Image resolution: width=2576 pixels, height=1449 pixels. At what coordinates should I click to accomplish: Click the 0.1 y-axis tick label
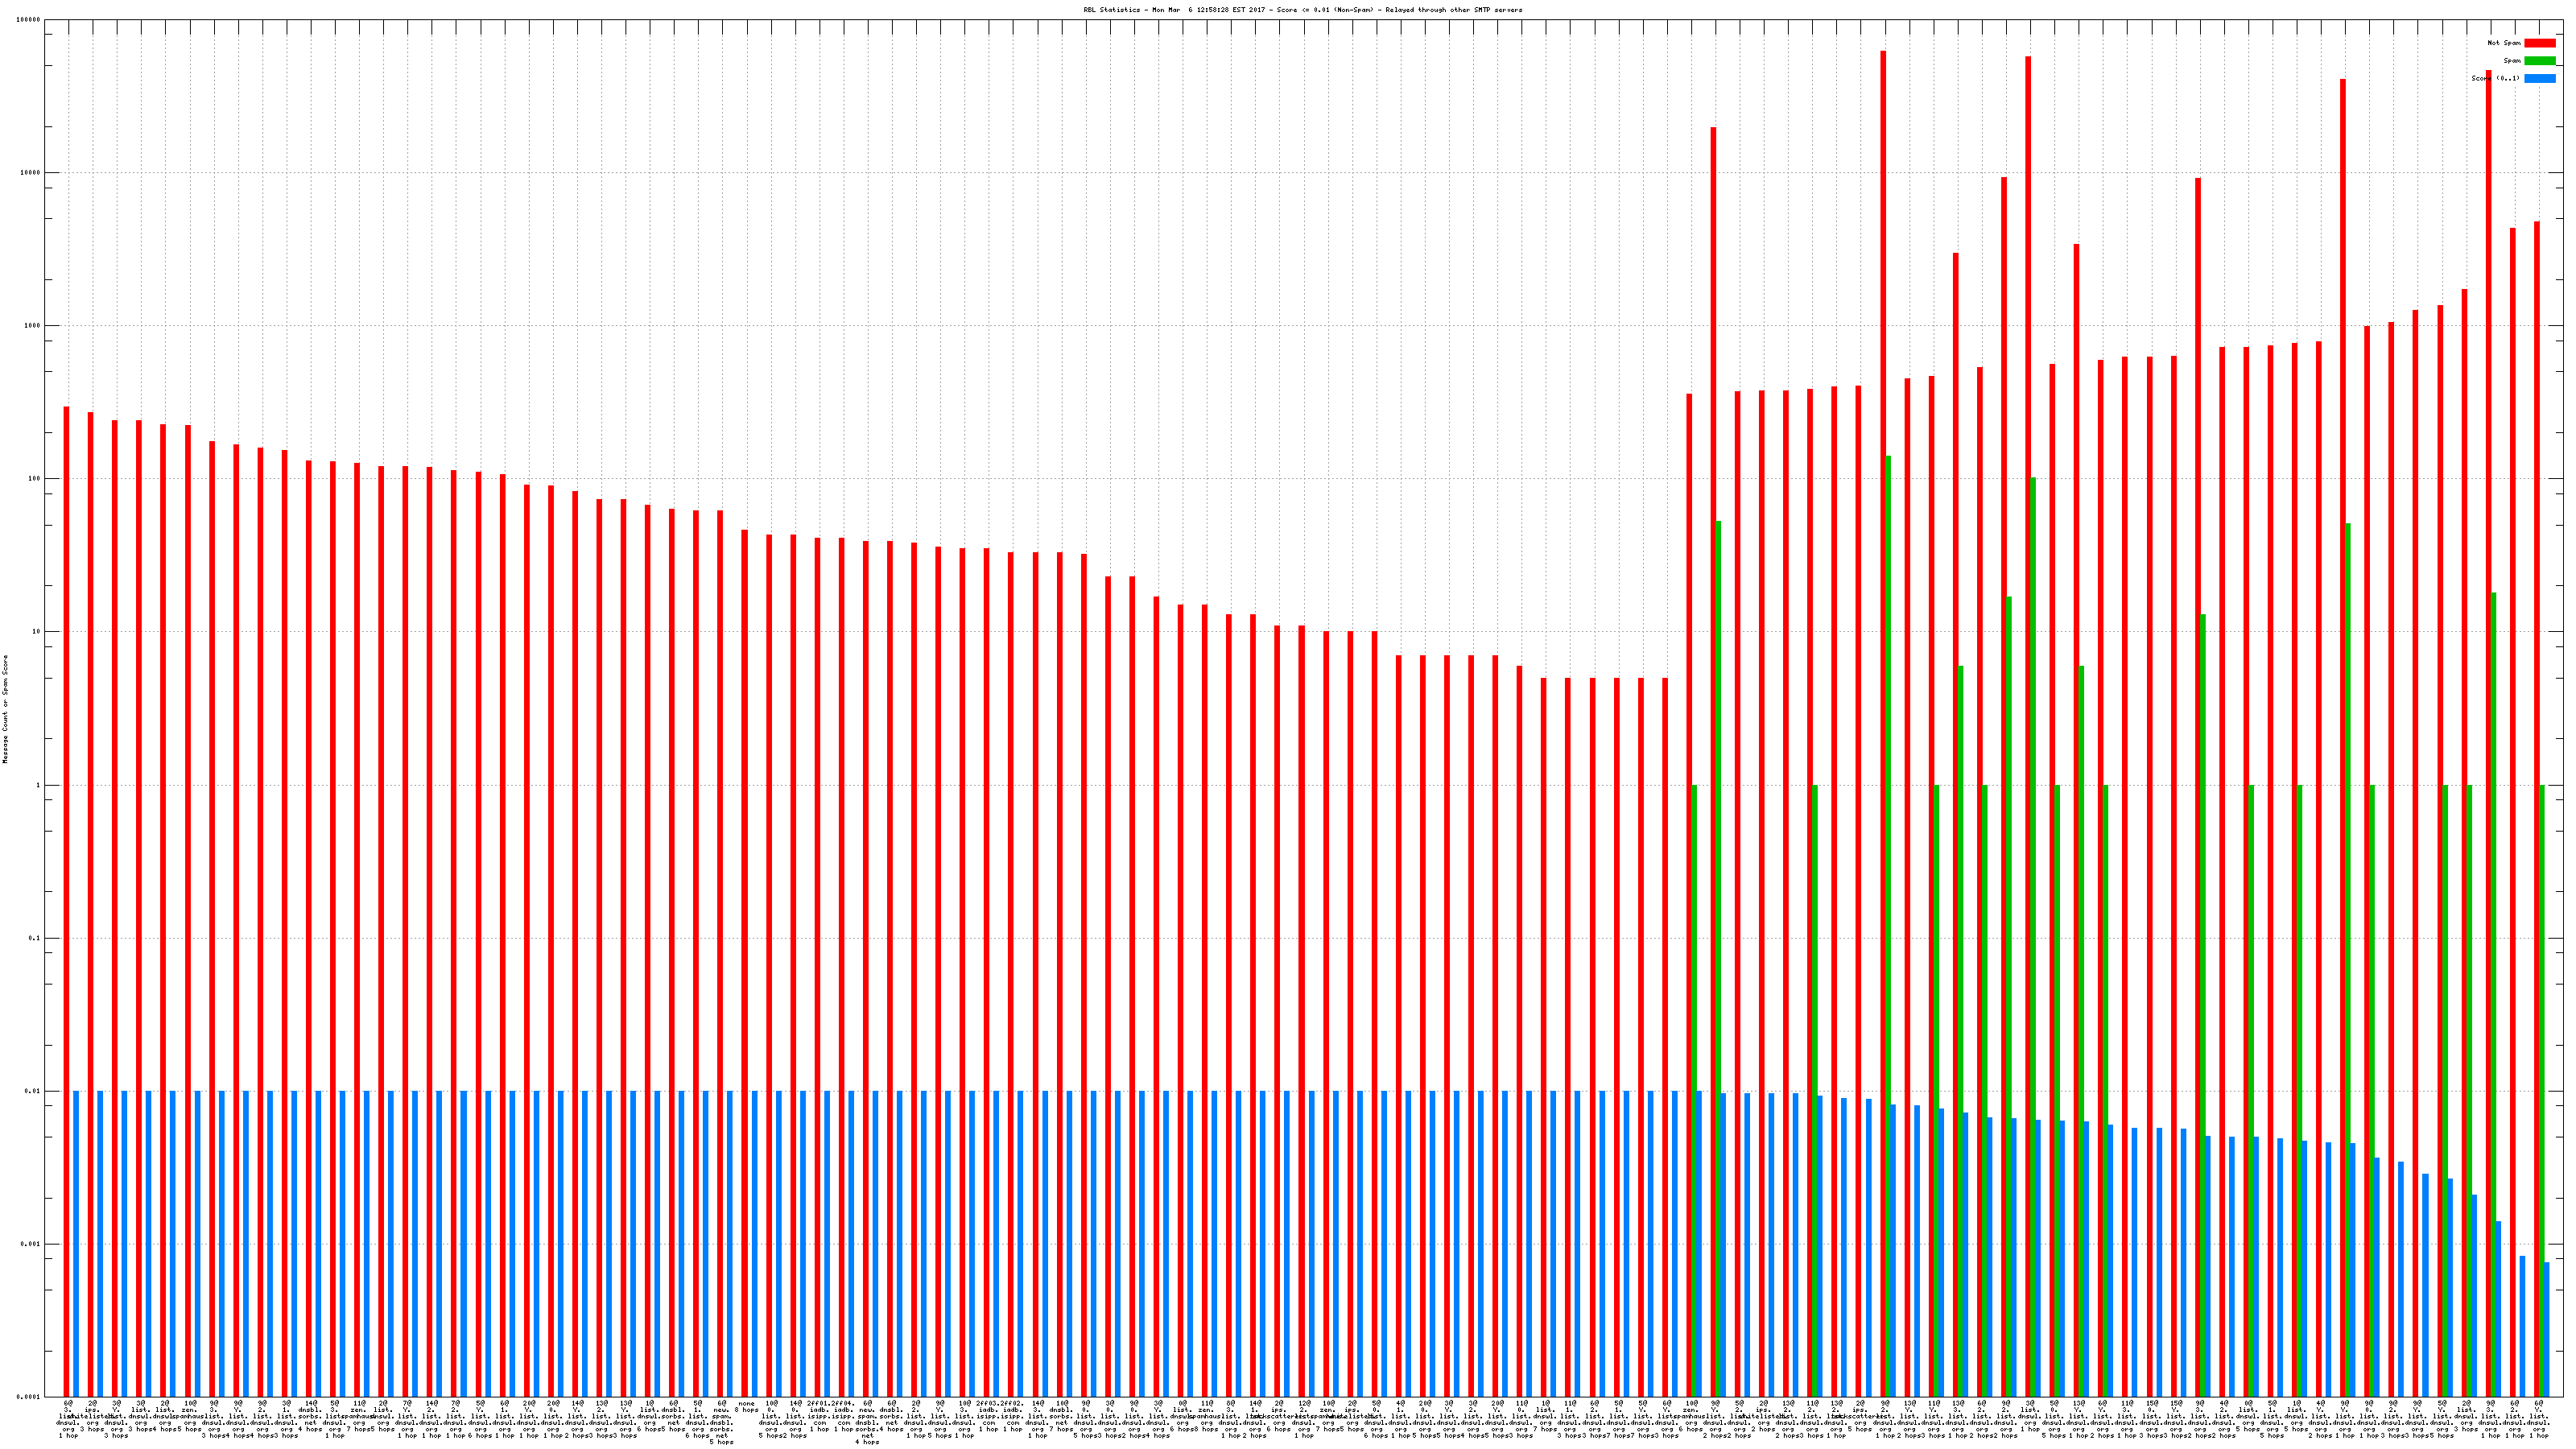(35, 938)
